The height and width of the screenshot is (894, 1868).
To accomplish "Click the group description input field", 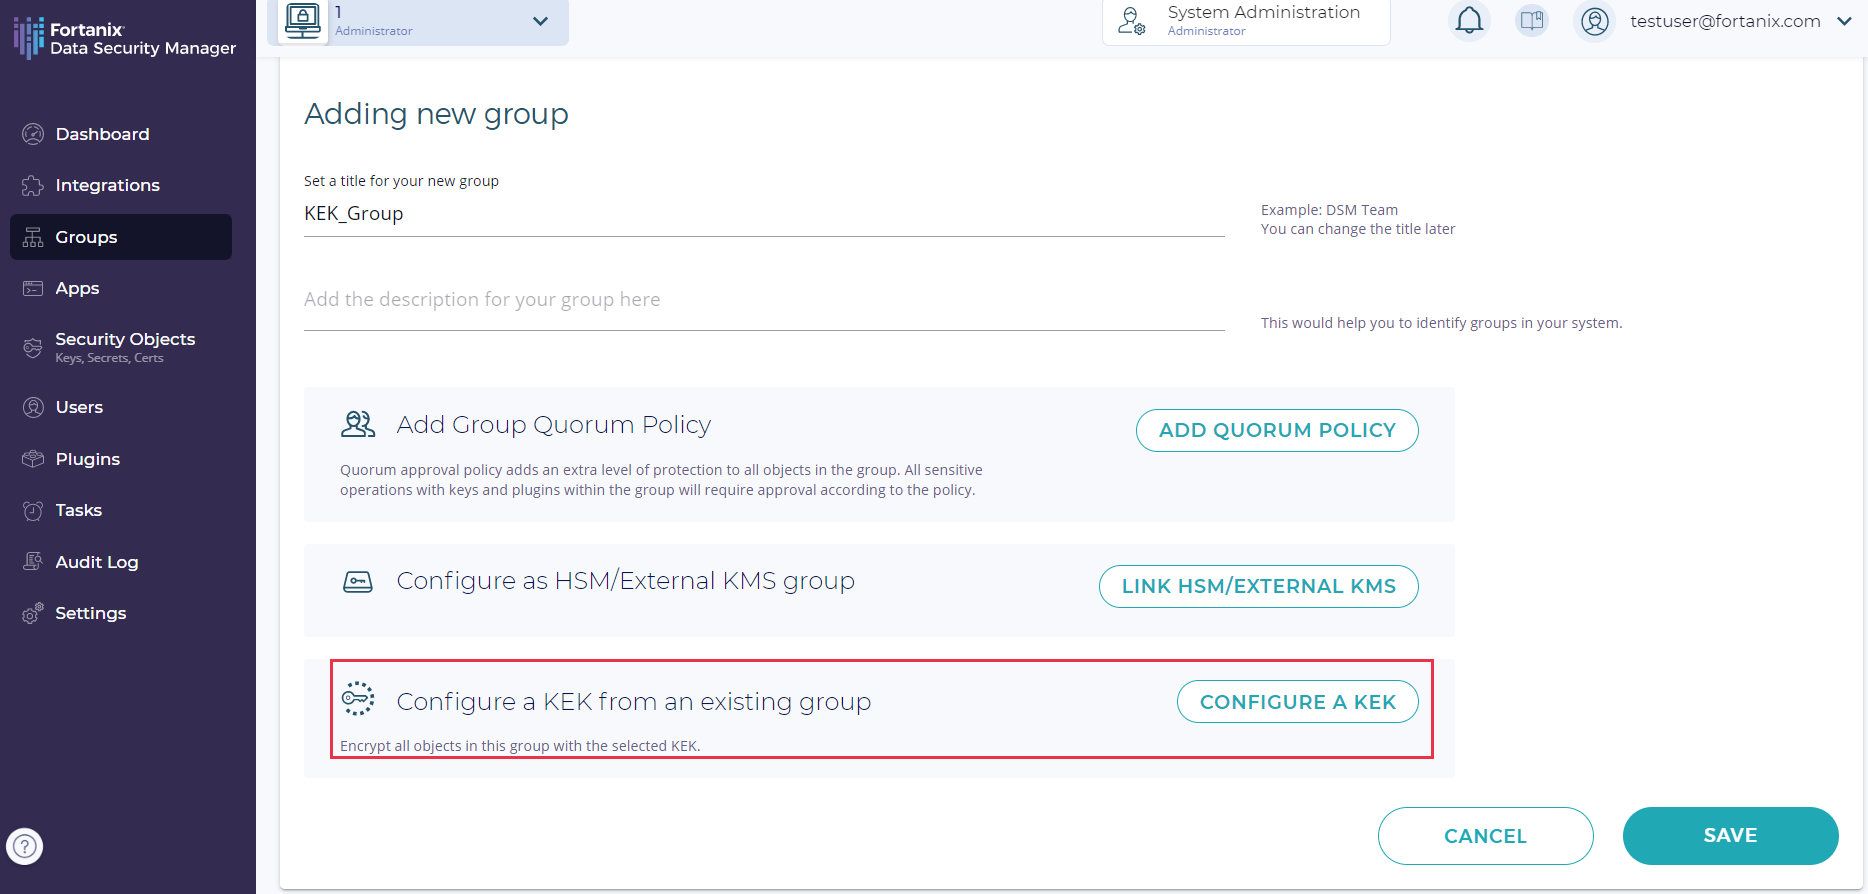I will pos(764,300).
